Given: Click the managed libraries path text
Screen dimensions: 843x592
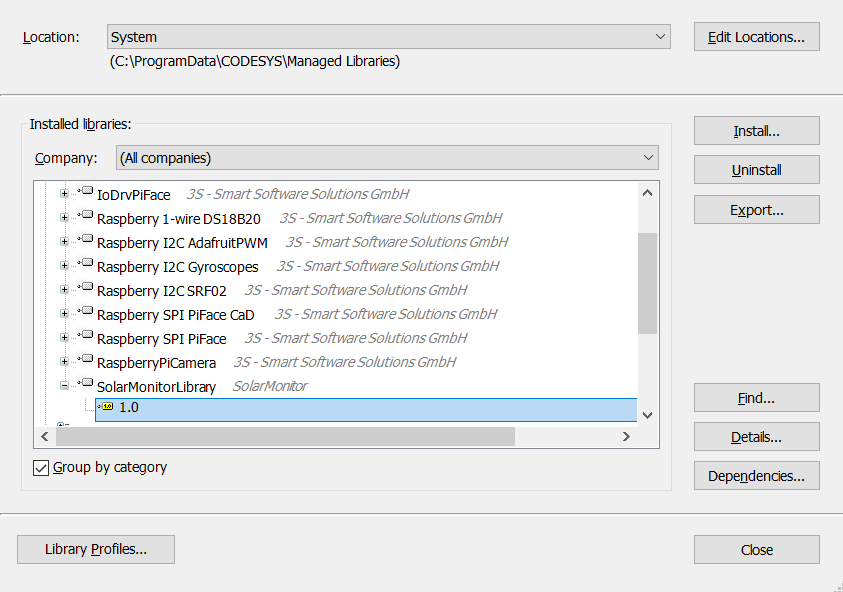Looking at the screenshot, I should 255,61.
